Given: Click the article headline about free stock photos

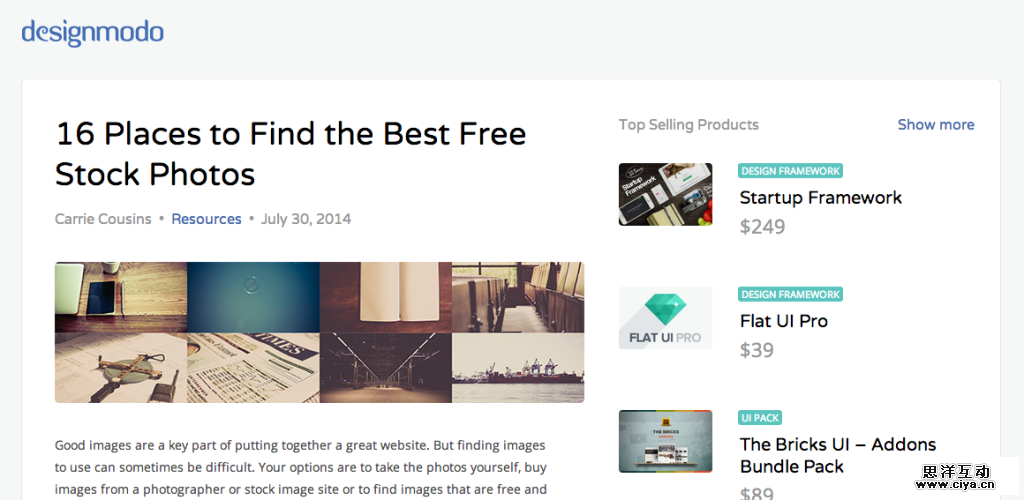Looking at the screenshot, I should coord(290,153).
